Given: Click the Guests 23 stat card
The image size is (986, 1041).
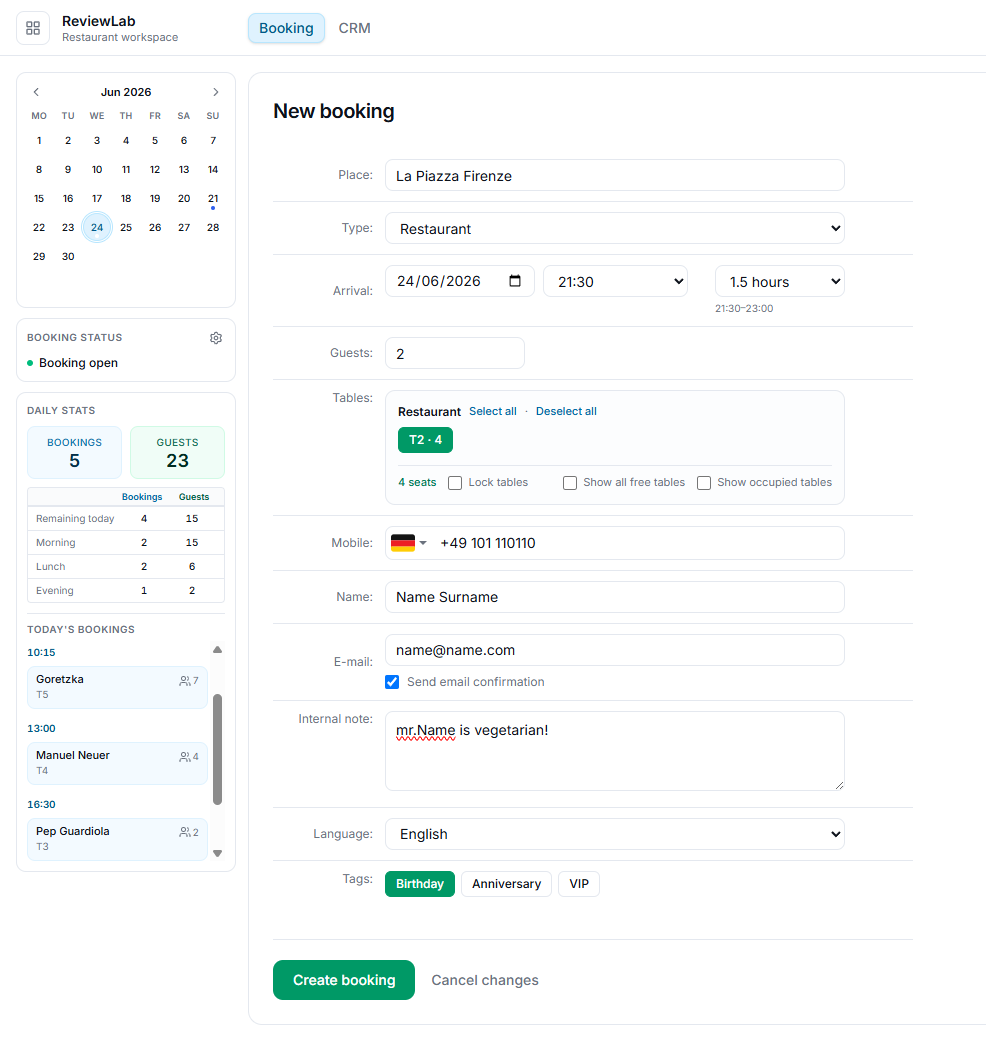Looking at the screenshot, I should (x=177, y=452).
